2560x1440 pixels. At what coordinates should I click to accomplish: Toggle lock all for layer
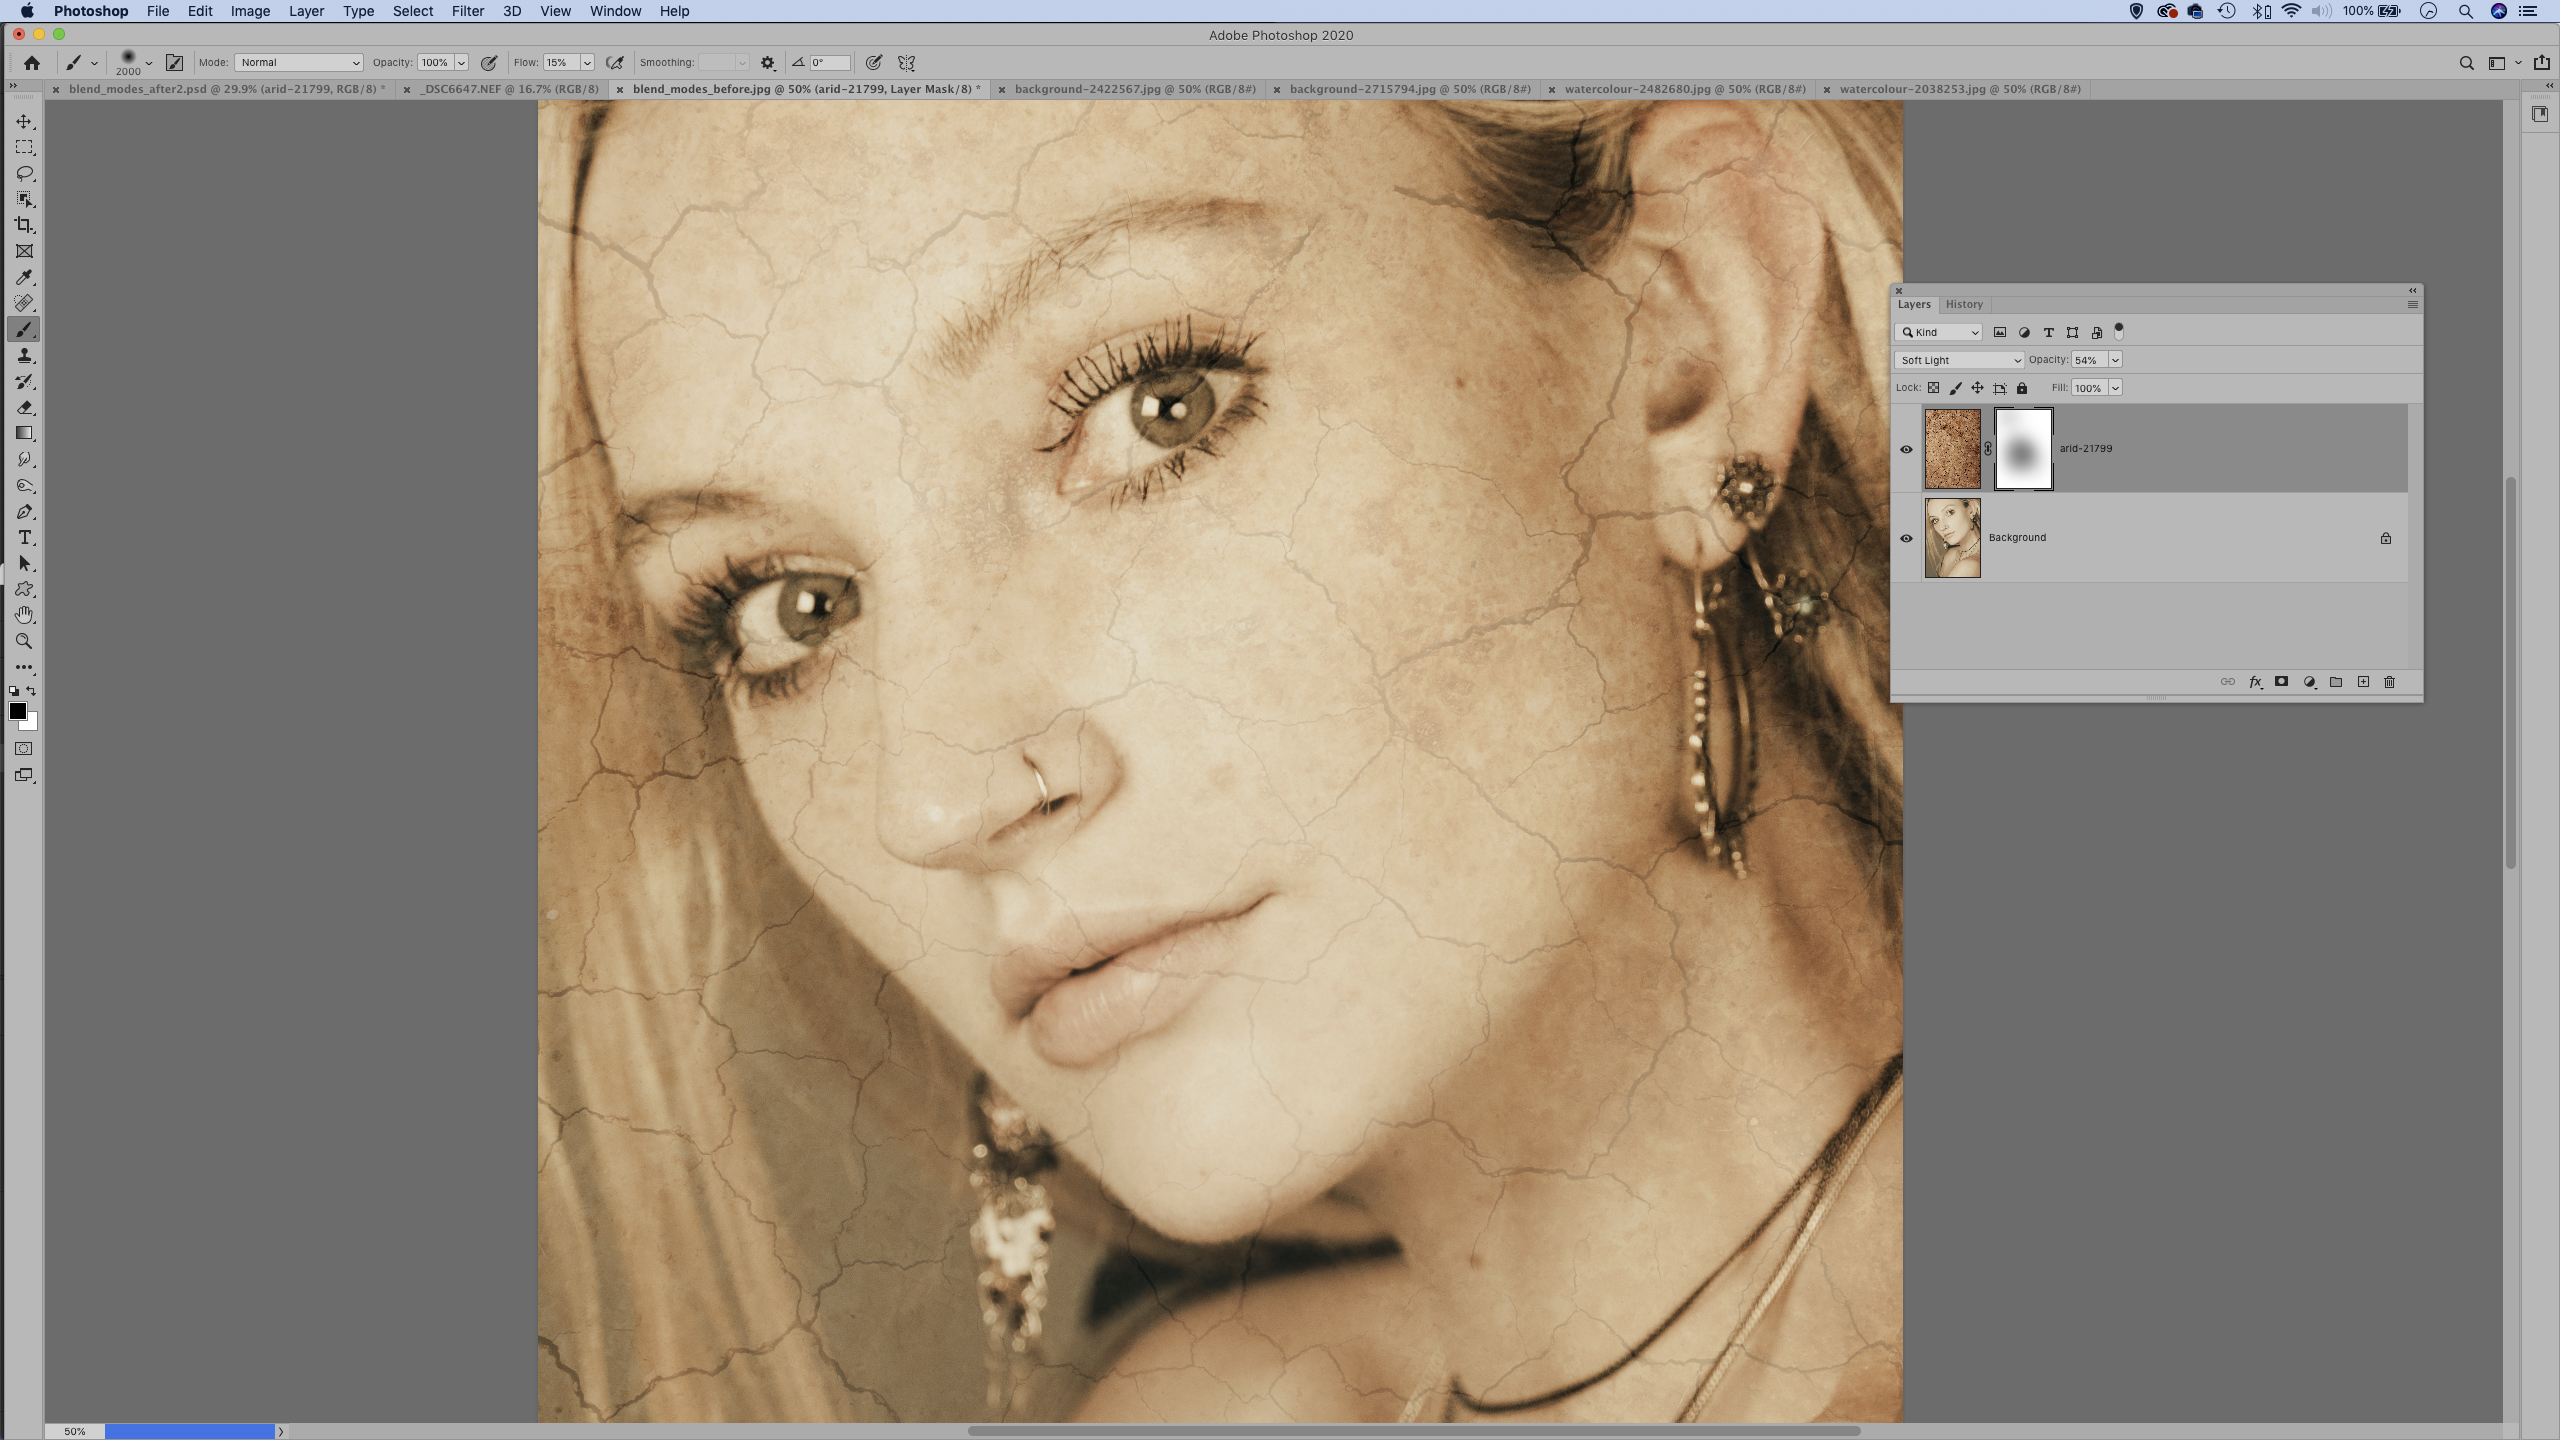point(2021,388)
